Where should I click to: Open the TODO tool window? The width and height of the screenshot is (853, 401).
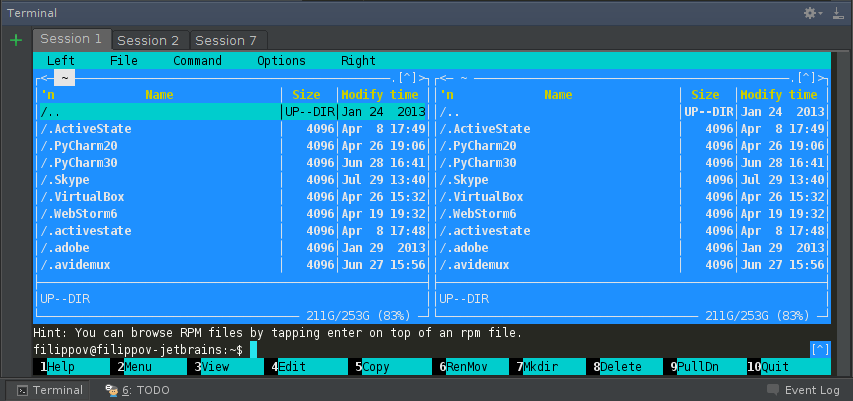[x=137, y=390]
